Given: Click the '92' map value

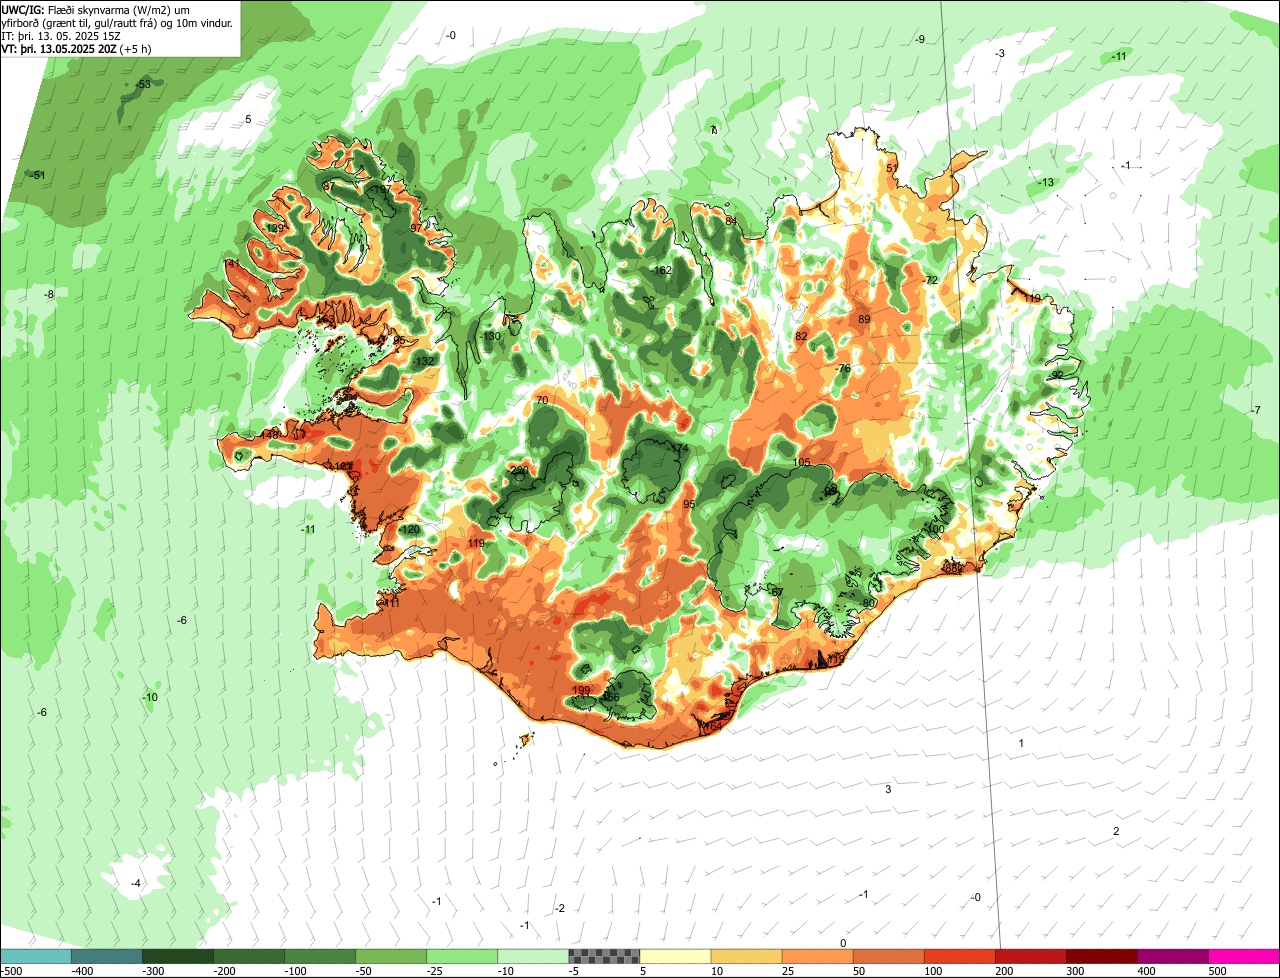Looking at the screenshot, I should tap(1058, 375).
